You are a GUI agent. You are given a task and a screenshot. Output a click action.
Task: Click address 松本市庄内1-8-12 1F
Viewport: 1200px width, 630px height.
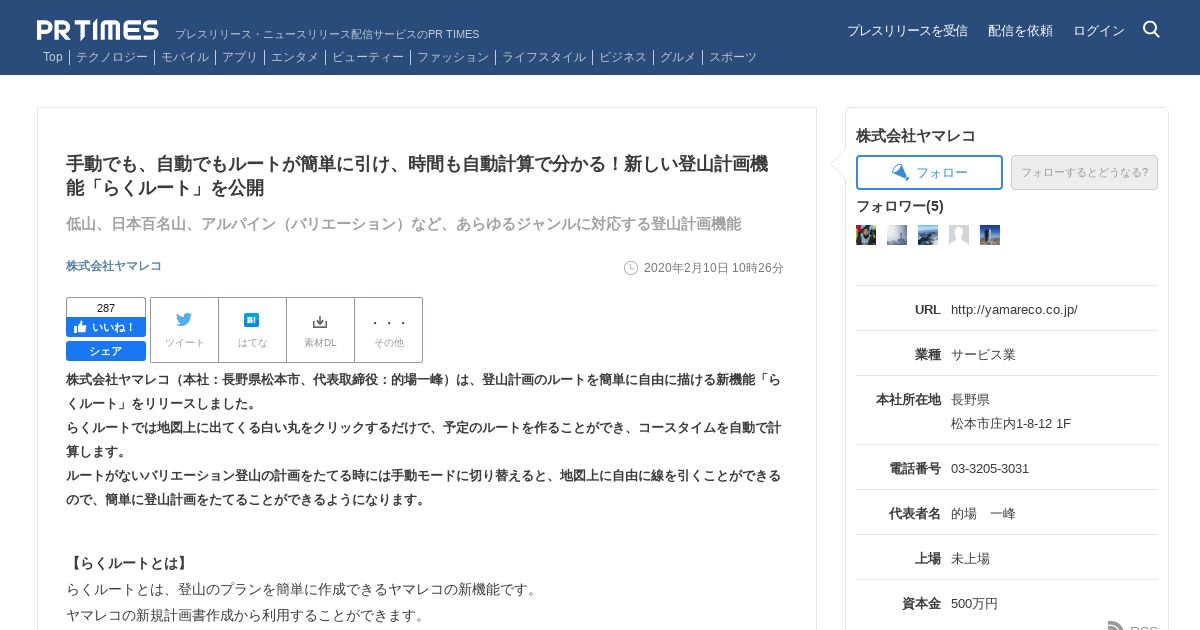pos(1011,424)
